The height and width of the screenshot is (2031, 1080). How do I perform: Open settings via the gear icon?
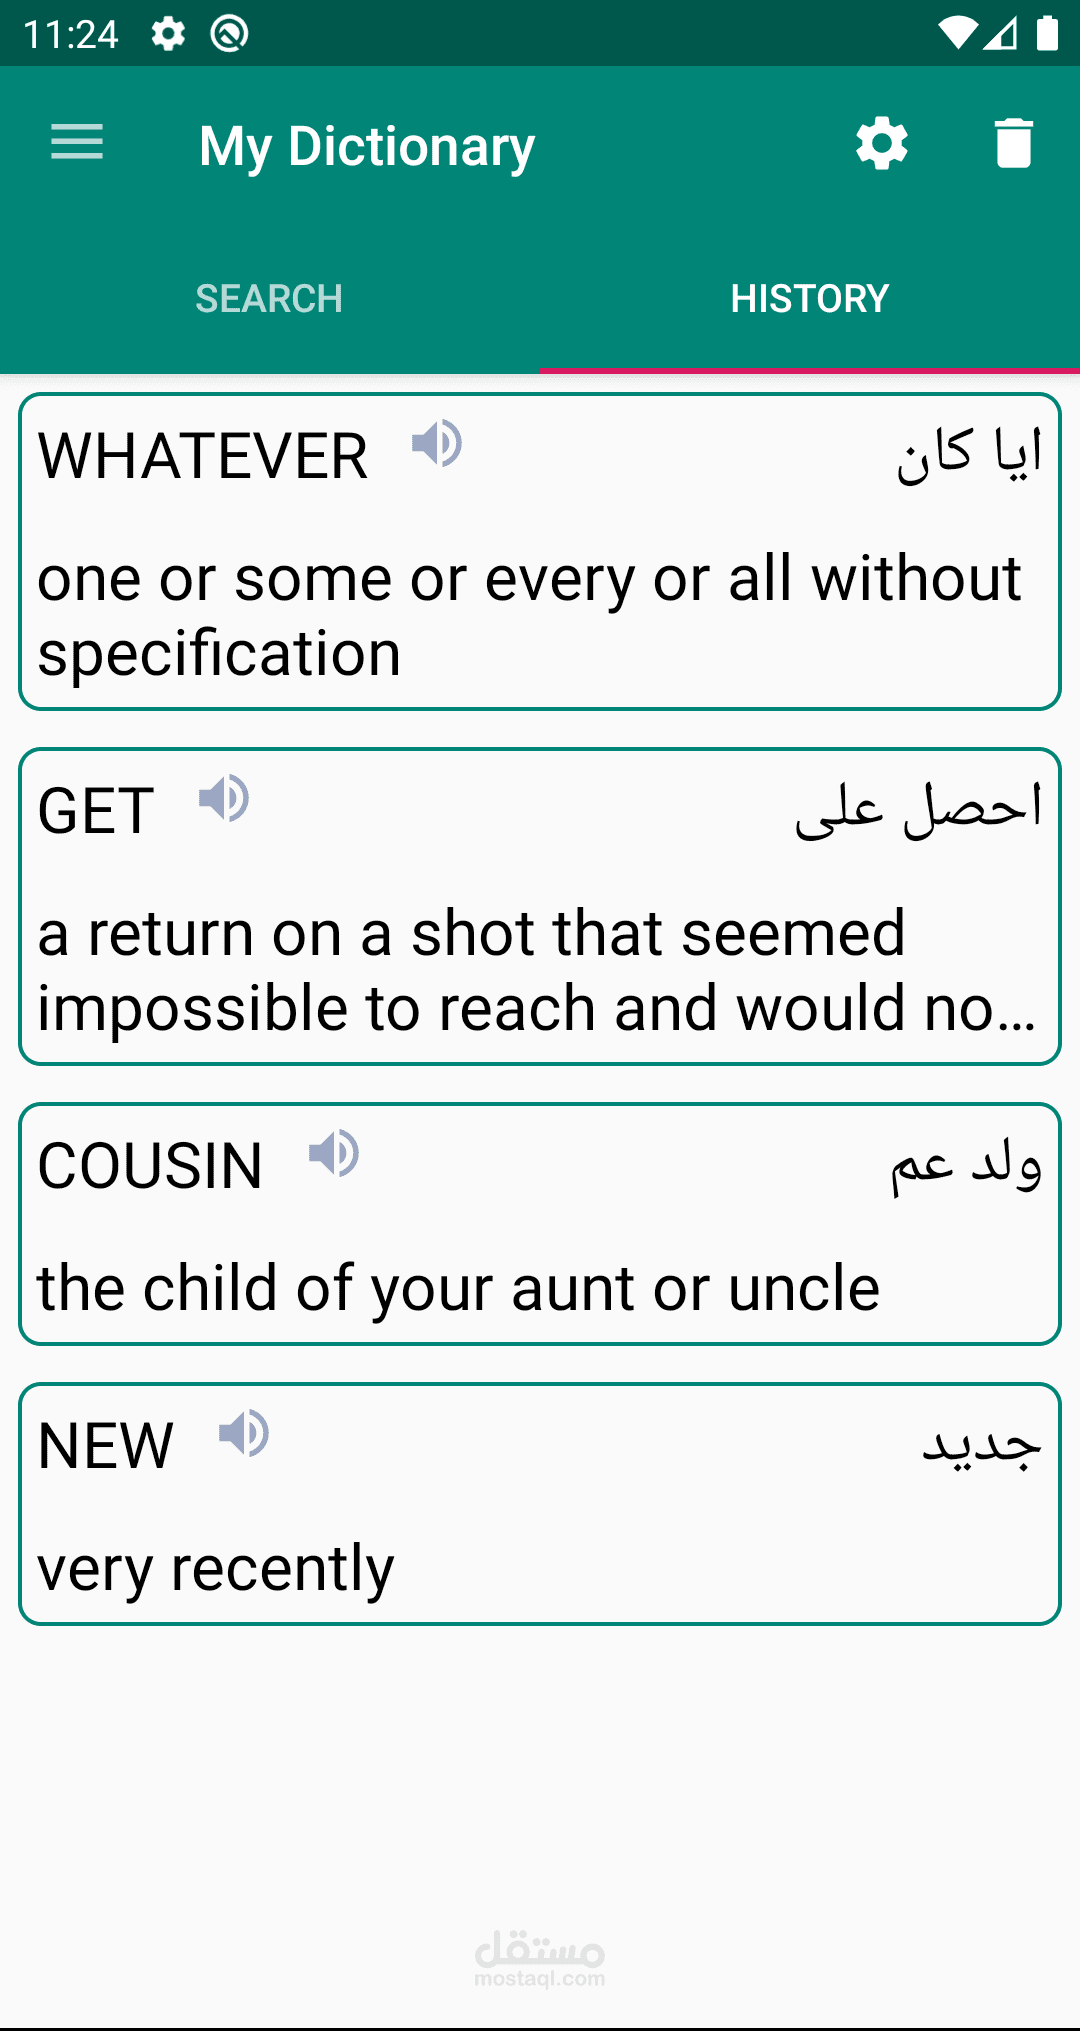[x=882, y=143]
